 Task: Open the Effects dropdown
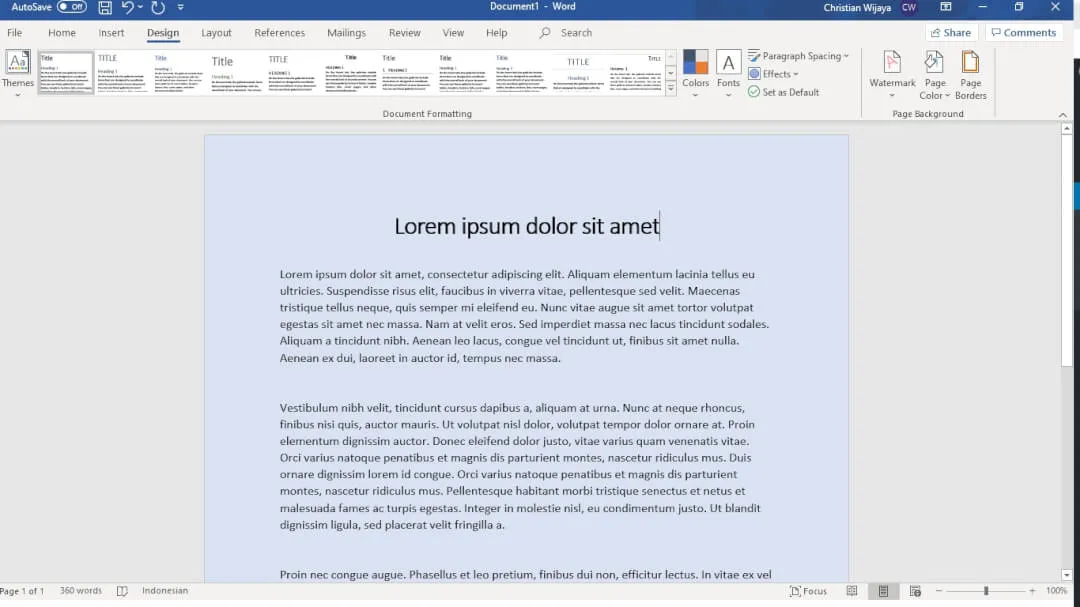click(773, 74)
